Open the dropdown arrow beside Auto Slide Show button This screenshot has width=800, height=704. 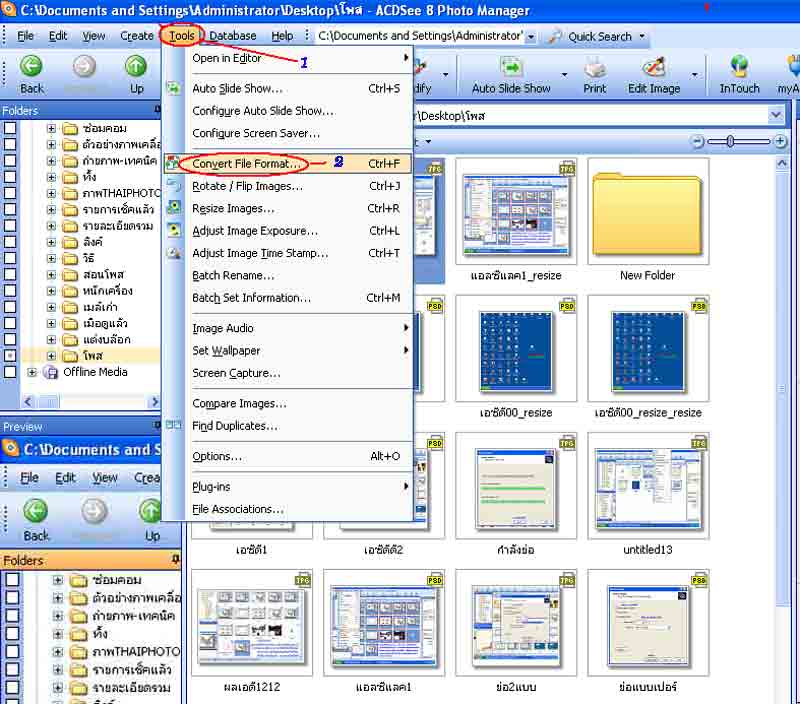click(x=564, y=74)
